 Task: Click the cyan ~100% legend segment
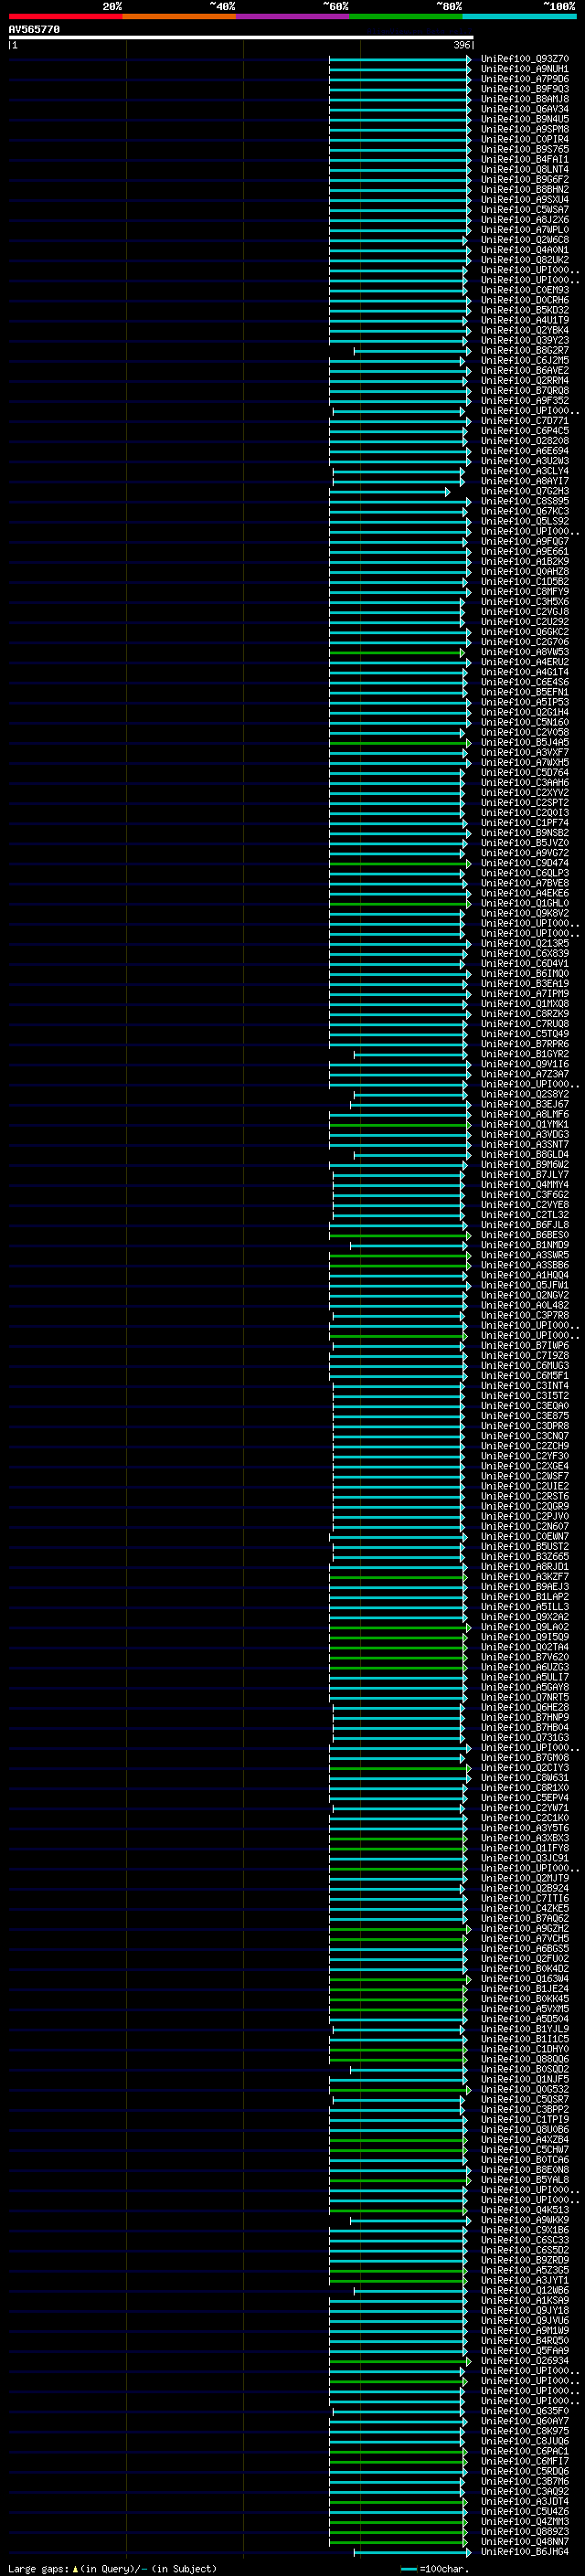(x=519, y=16)
